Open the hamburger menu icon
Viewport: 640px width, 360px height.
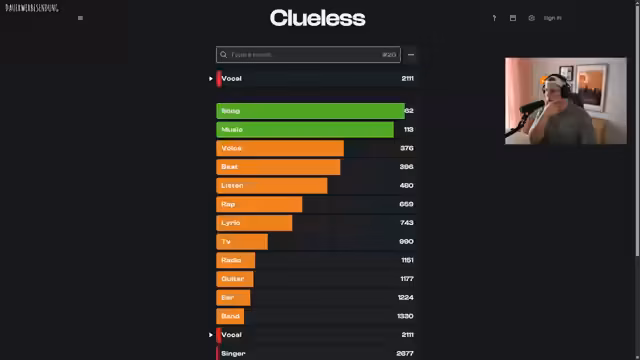[x=80, y=18]
